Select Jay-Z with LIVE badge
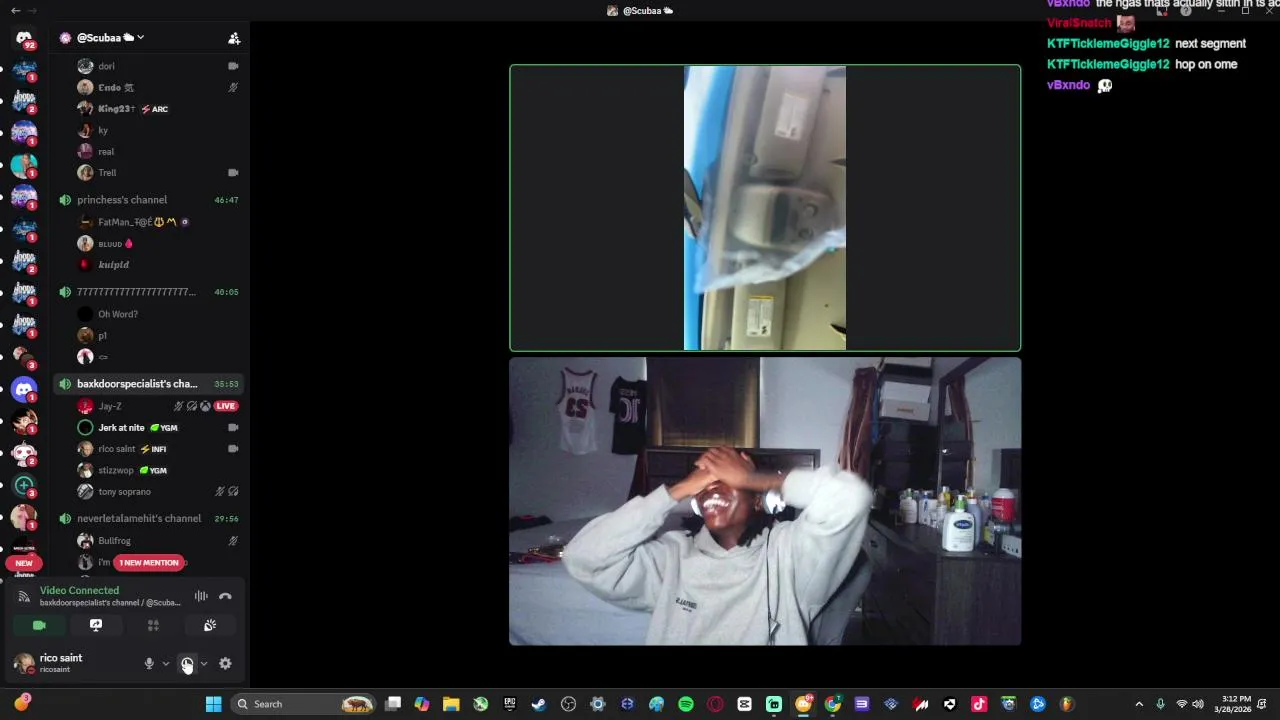The height and width of the screenshot is (720, 1280). (x=160, y=406)
